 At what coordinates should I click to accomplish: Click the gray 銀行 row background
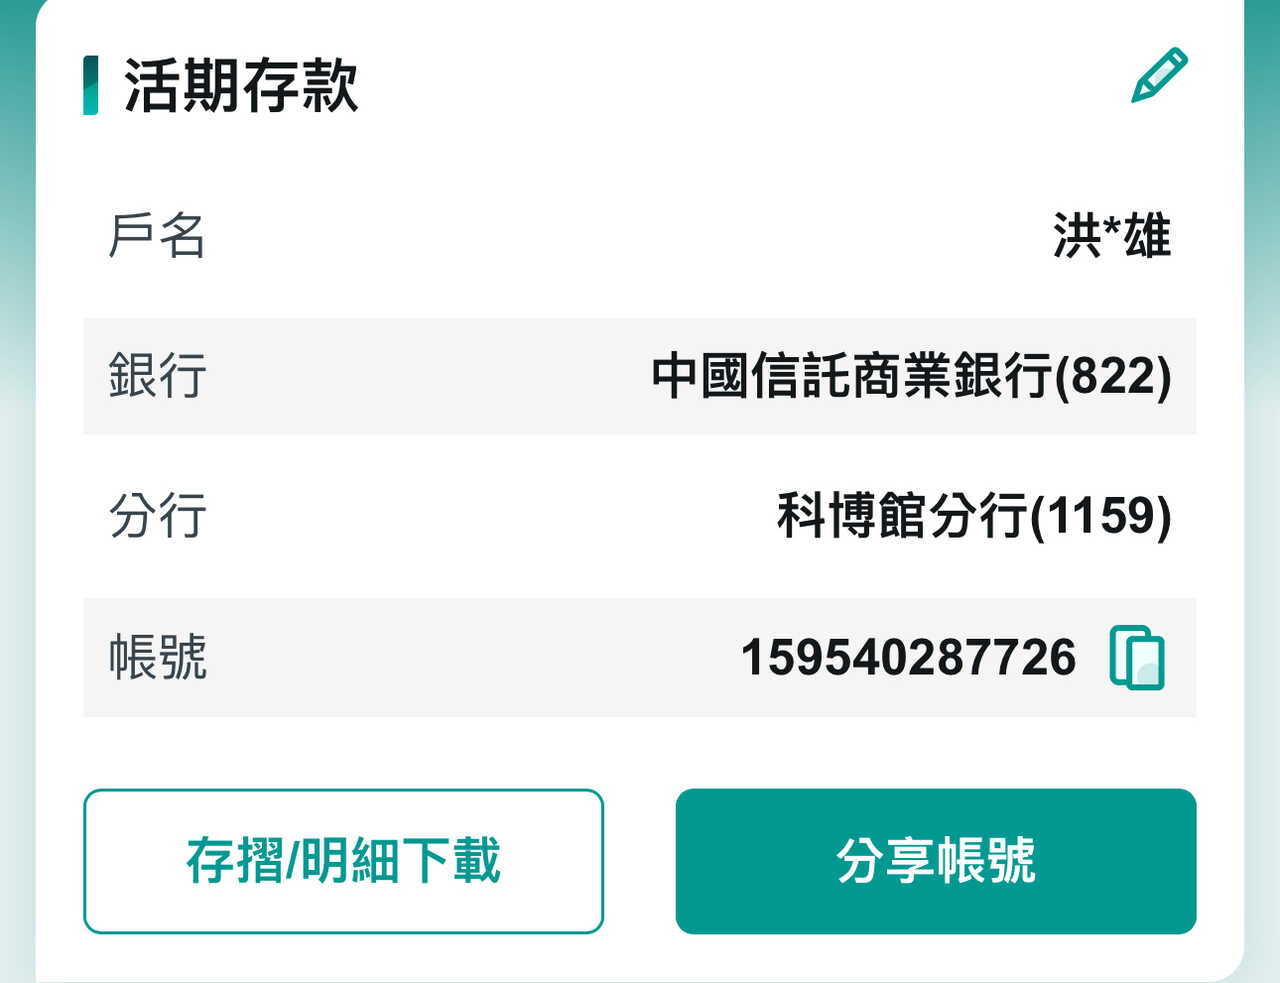(420, 376)
